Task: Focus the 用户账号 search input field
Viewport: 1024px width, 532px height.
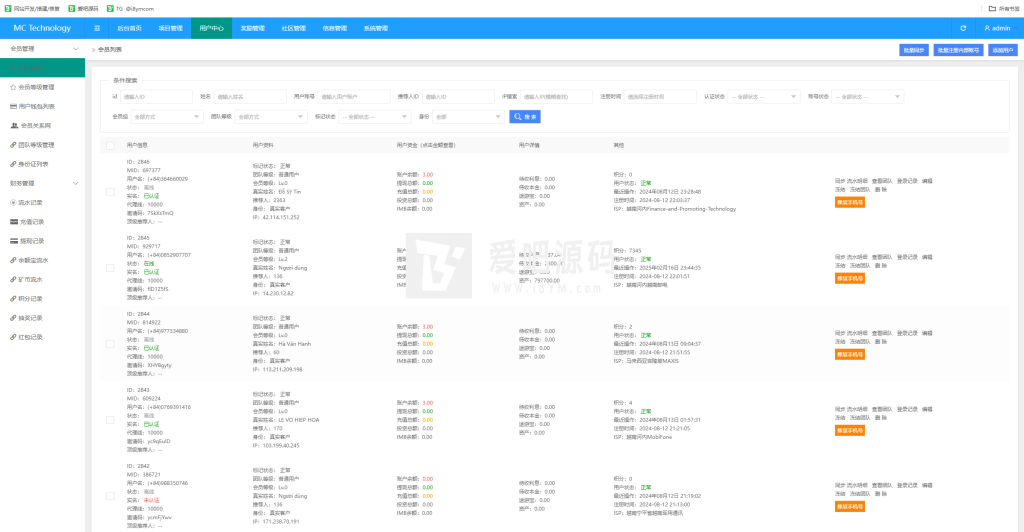Action: pos(353,97)
